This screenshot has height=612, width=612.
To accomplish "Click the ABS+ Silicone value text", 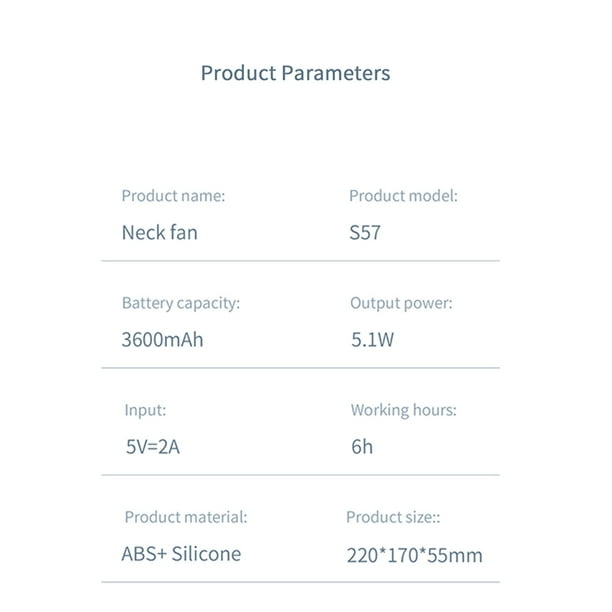I will coord(181,554).
